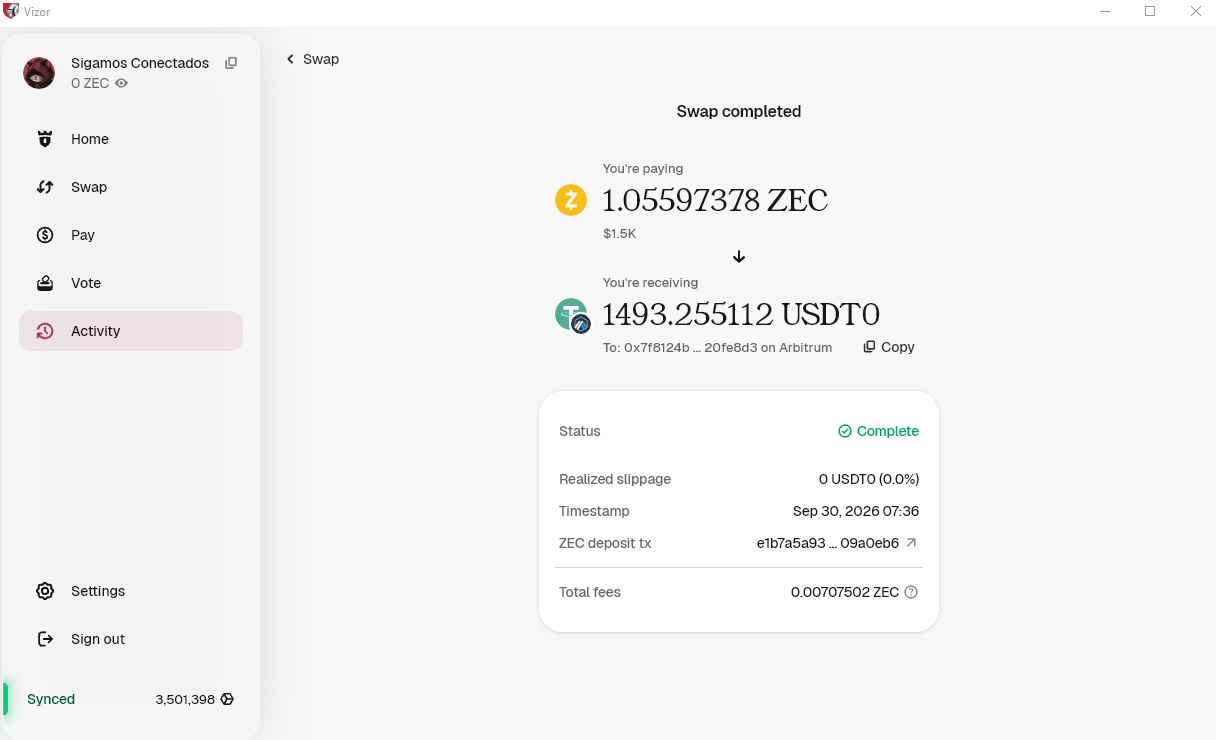The width and height of the screenshot is (1216, 740).
Task: Copy the Arbitrum recipient address
Action: coord(889,347)
